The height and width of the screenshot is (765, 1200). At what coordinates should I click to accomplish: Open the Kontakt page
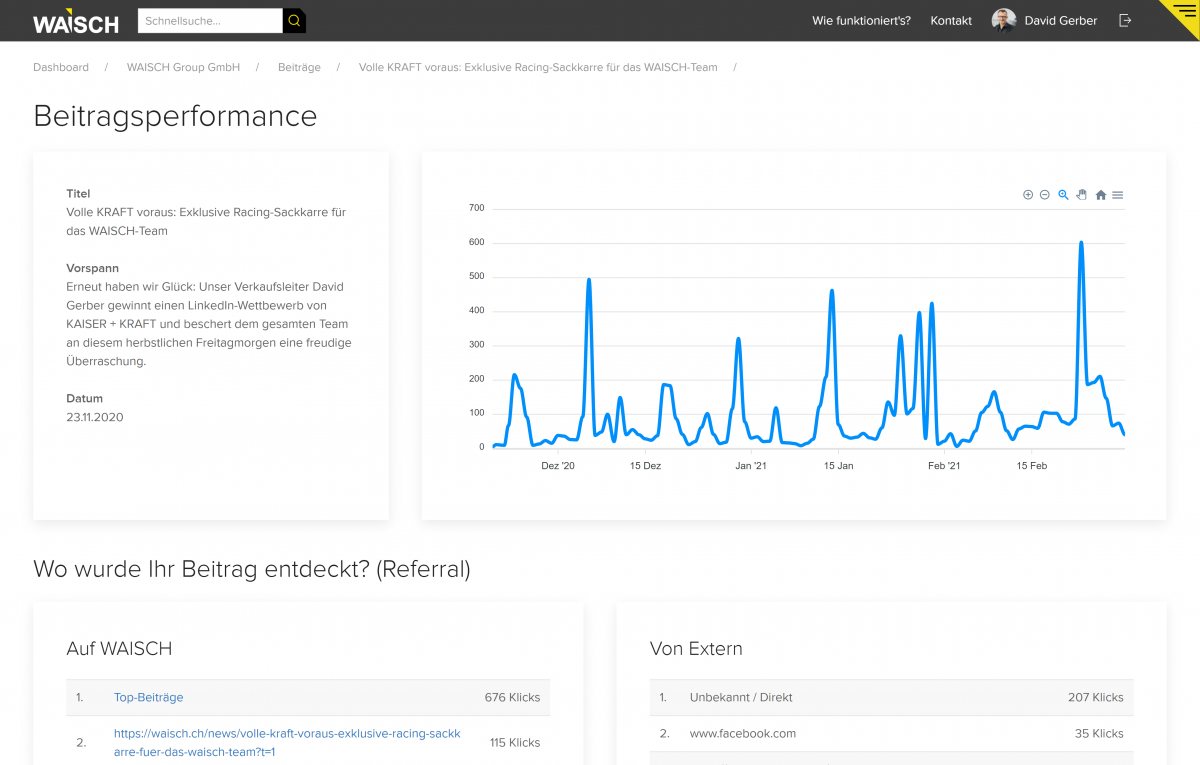click(x=951, y=21)
